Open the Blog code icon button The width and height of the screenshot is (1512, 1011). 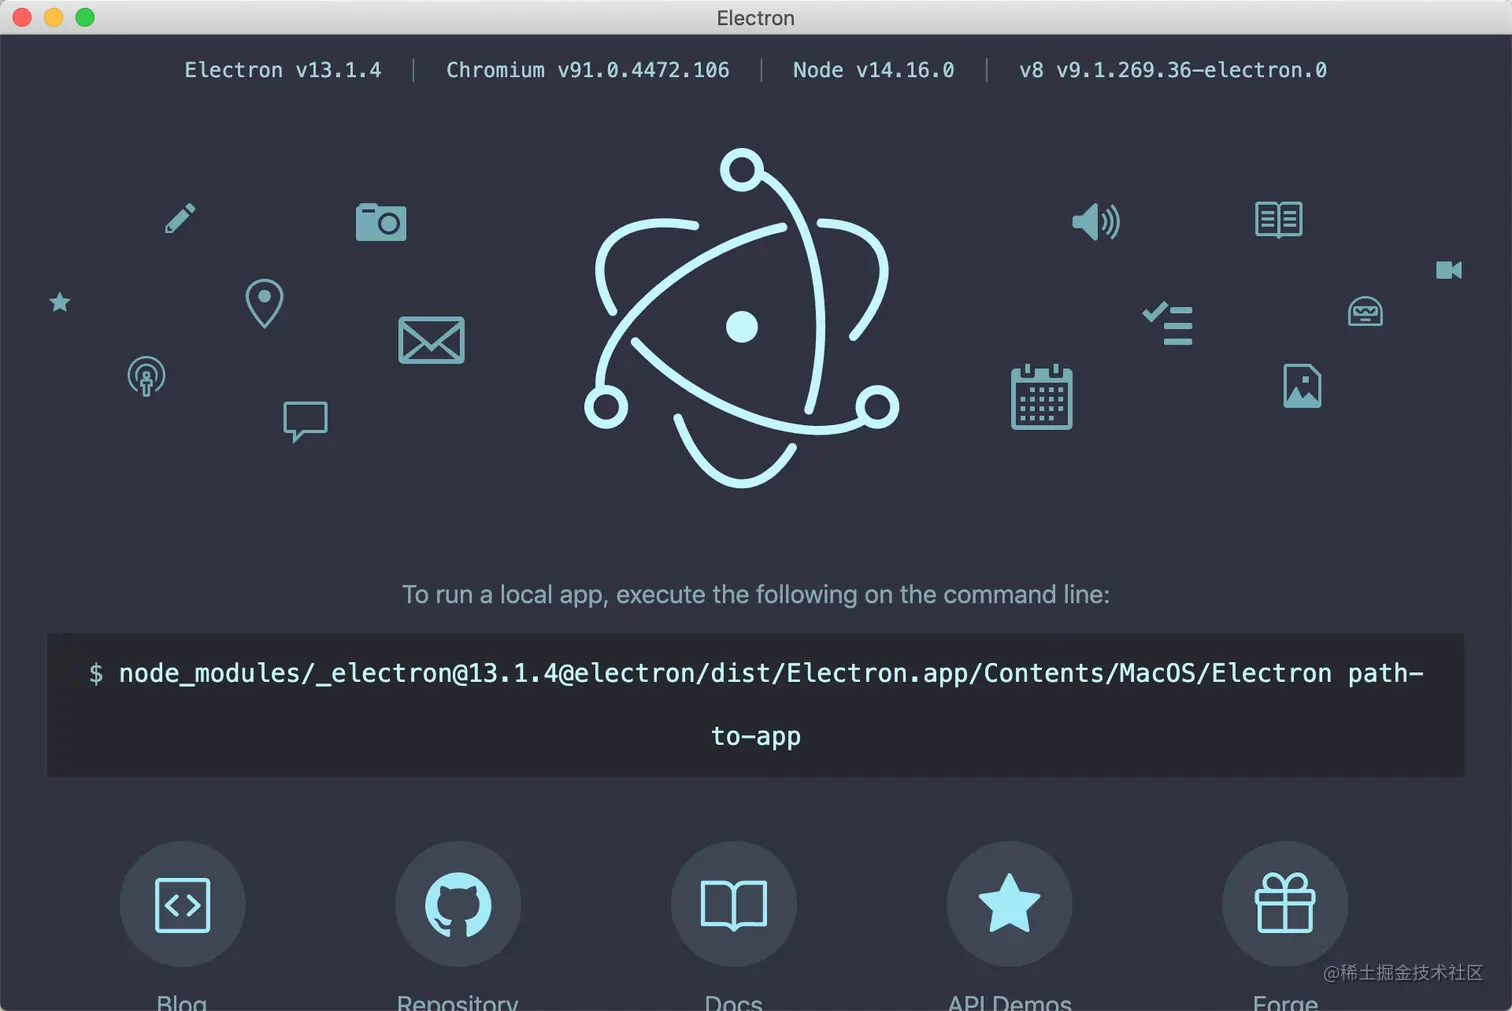pyautogui.click(x=183, y=904)
